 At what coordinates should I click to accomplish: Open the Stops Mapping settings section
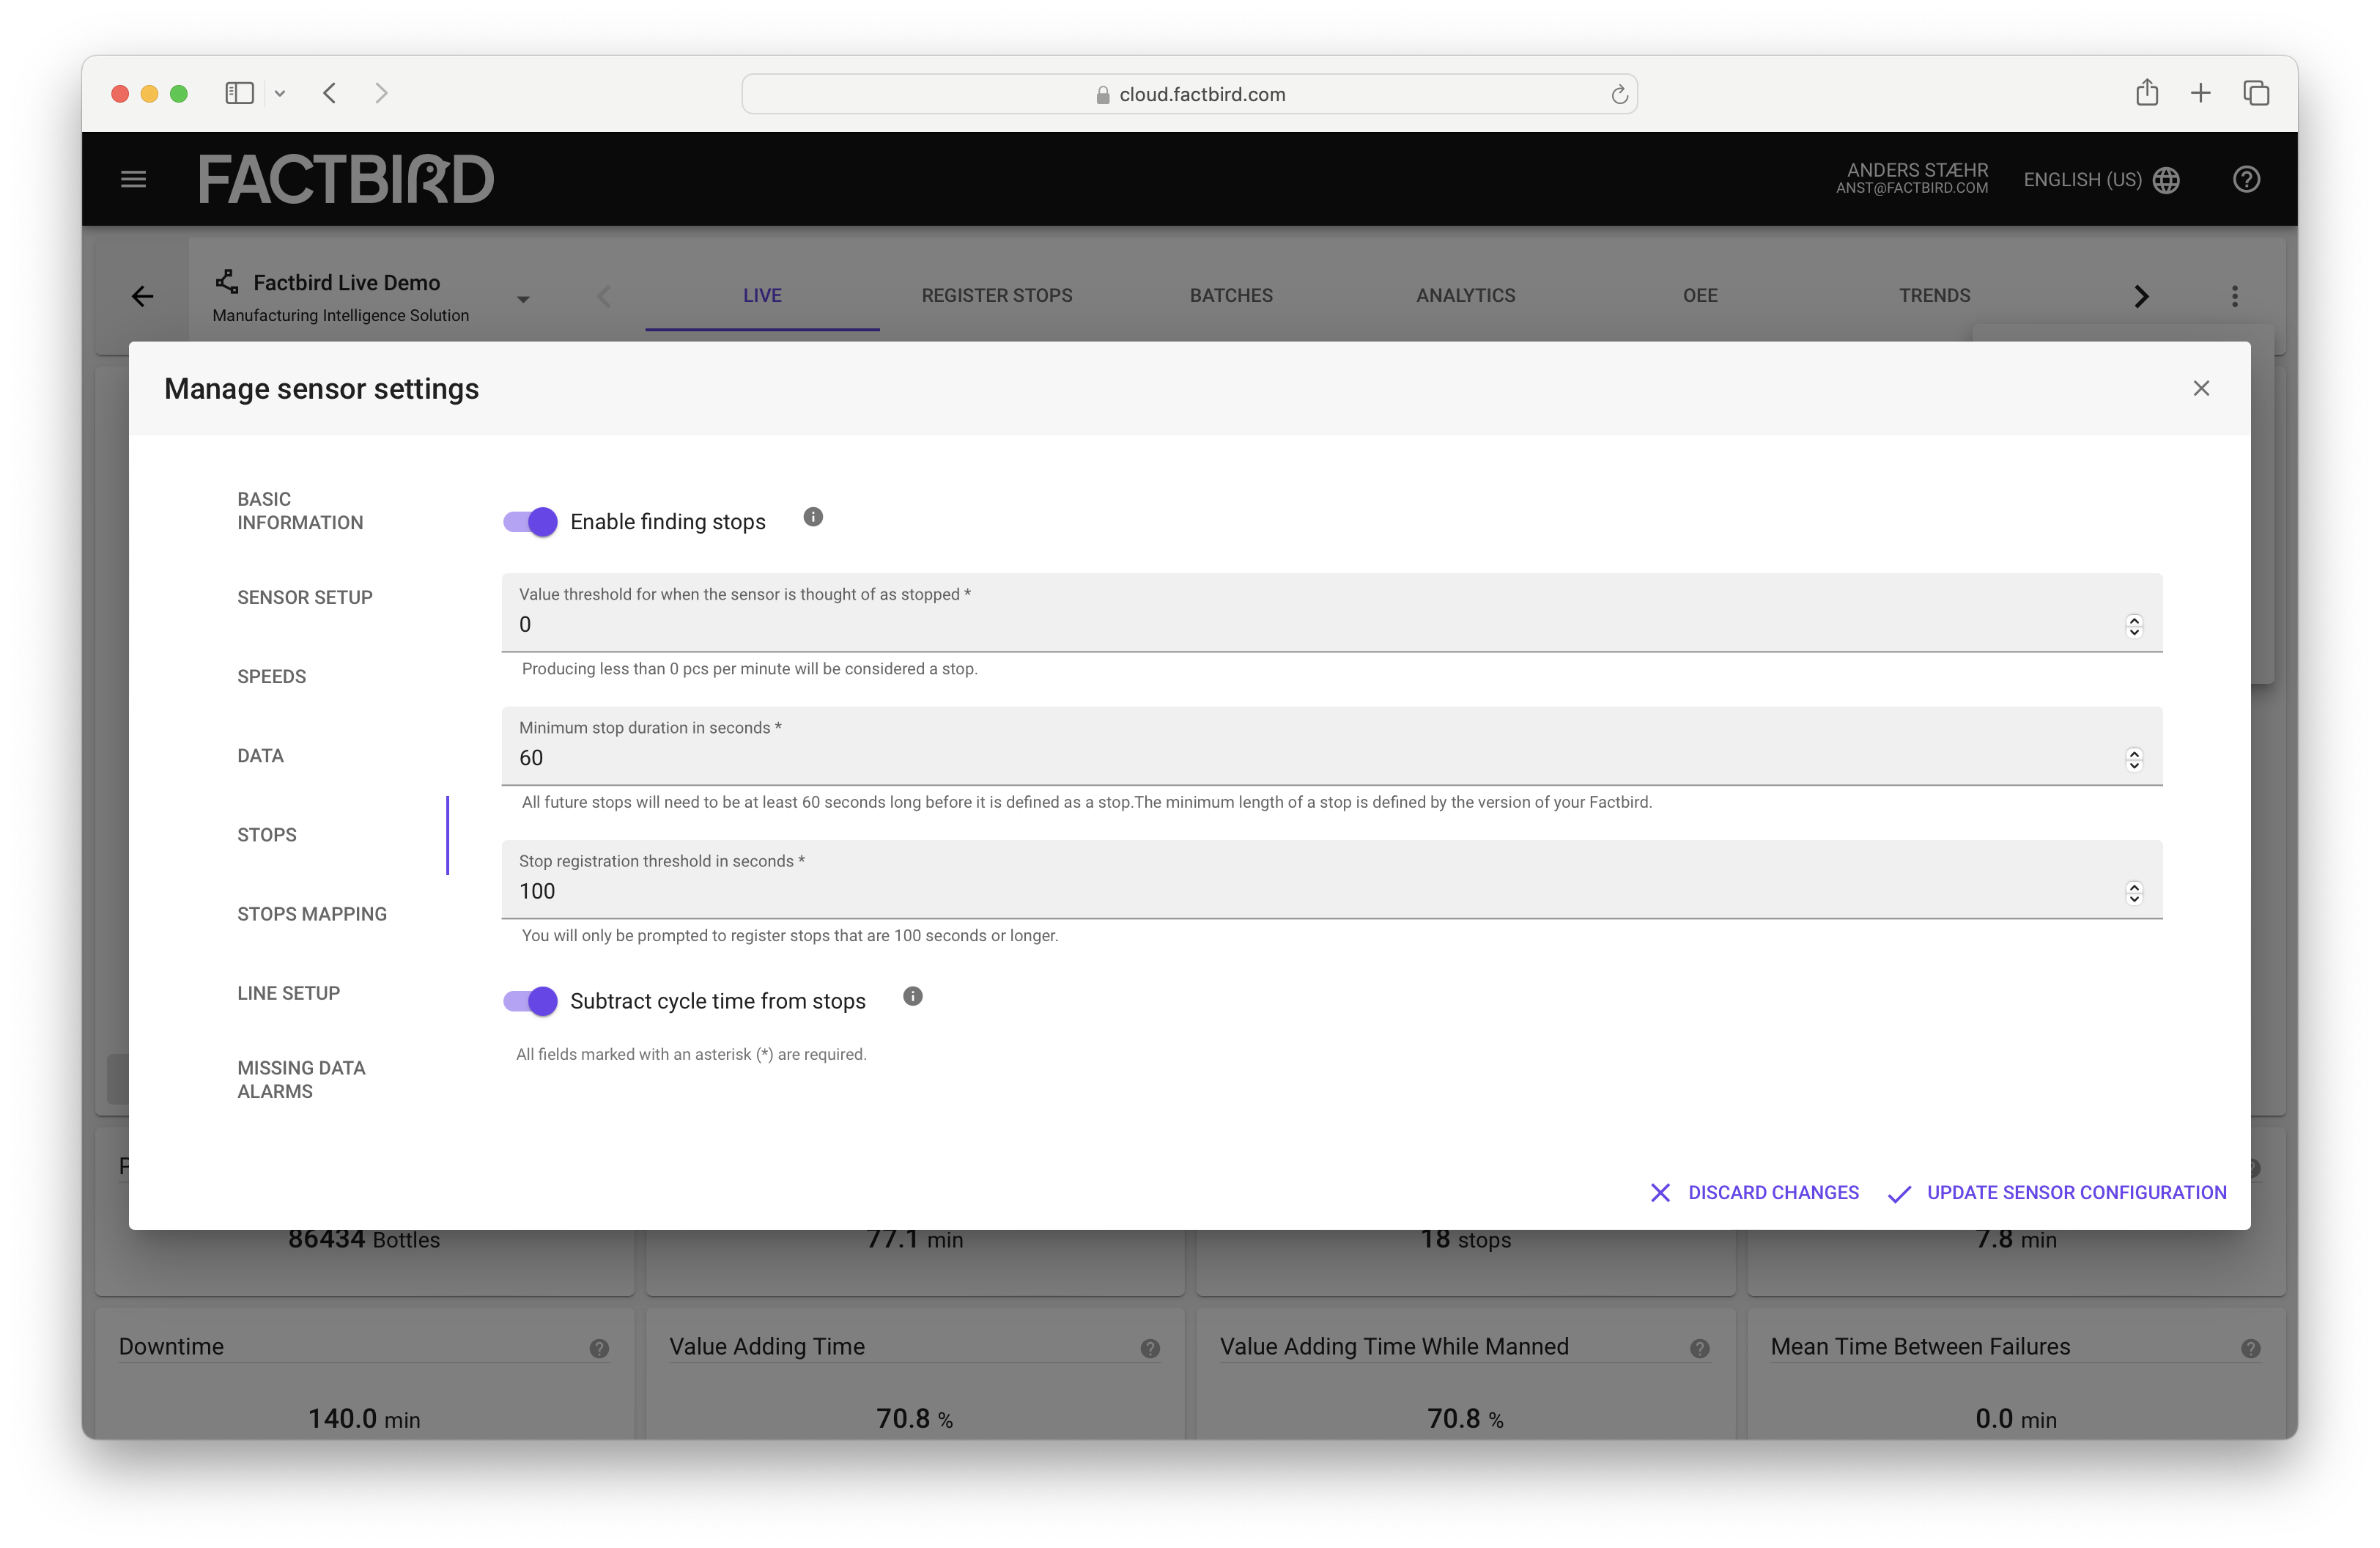(312, 914)
